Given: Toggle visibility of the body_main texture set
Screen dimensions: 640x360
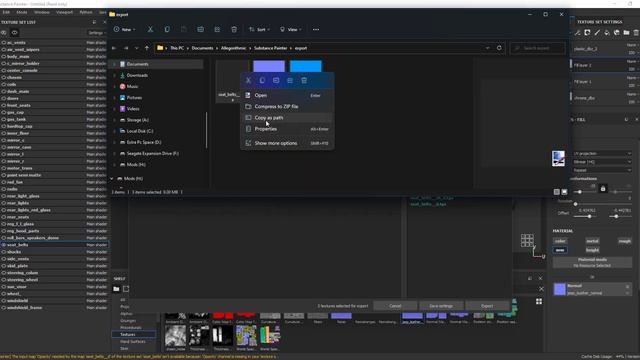Looking at the screenshot, I should (x=4, y=56).
